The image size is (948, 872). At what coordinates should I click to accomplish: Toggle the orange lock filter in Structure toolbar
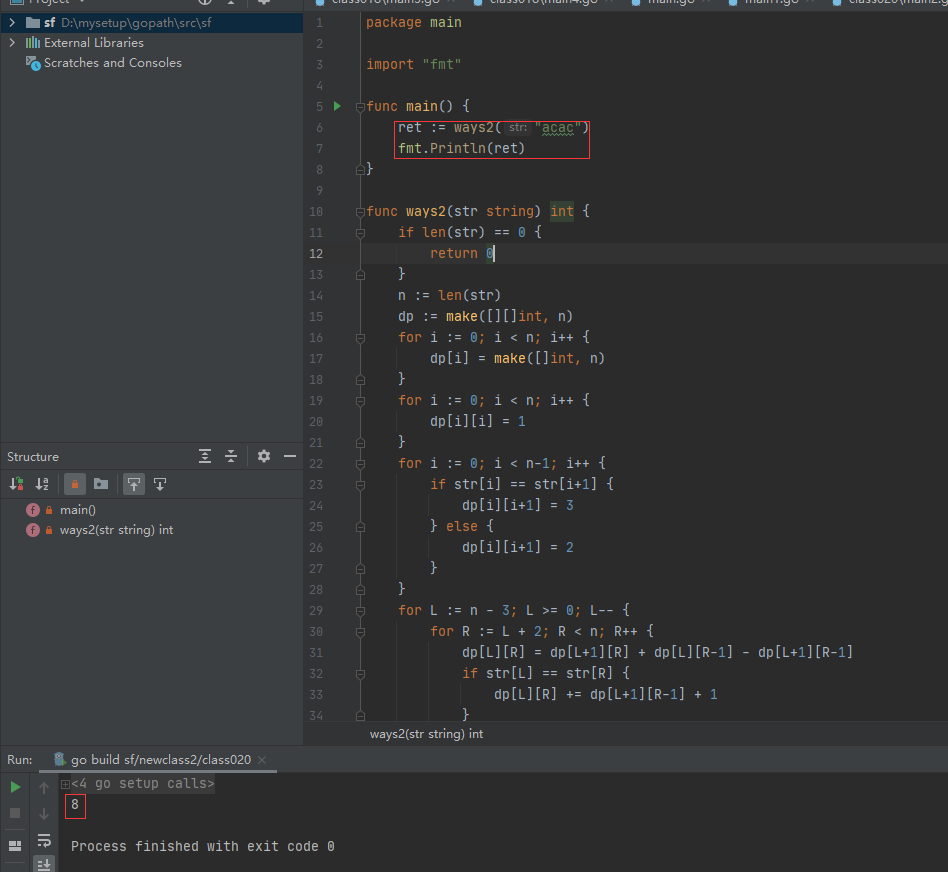[x=75, y=484]
